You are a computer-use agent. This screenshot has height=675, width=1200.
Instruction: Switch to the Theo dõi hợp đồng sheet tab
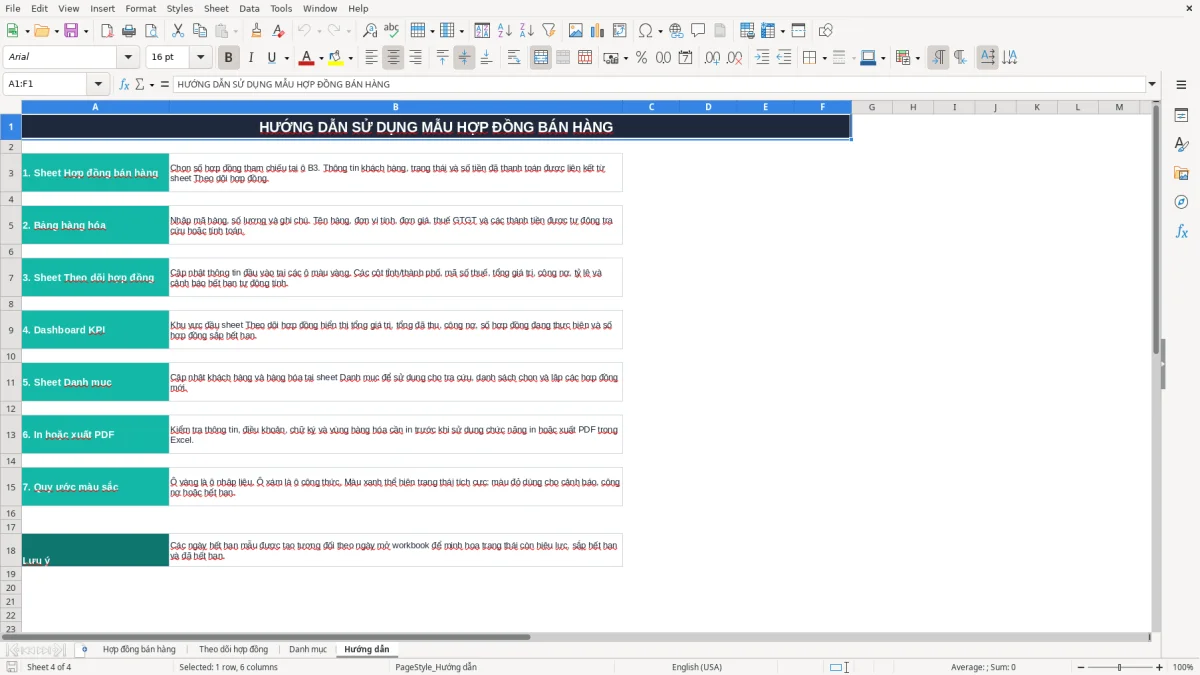233,649
